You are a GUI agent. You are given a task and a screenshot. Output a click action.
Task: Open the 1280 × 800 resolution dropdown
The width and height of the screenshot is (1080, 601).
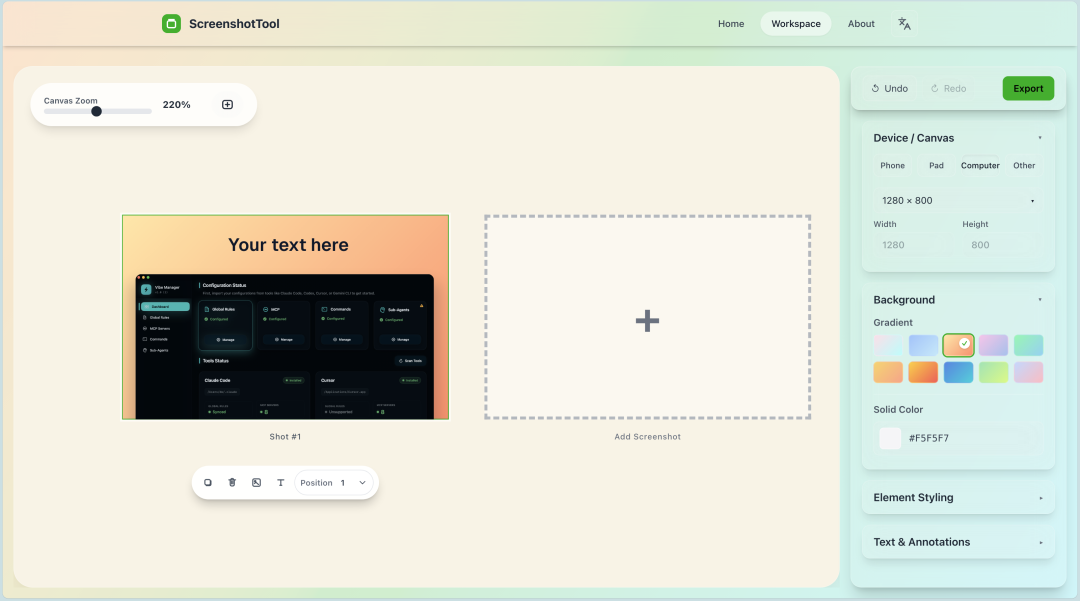click(x=957, y=201)
